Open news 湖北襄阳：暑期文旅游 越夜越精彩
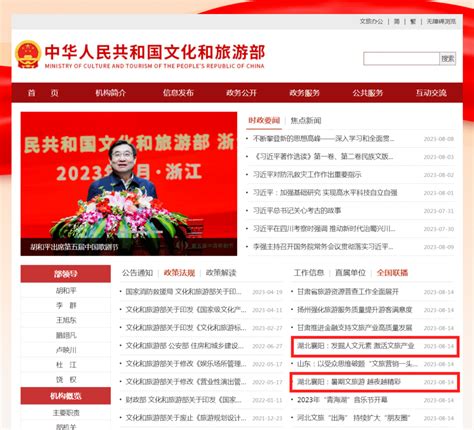The image size is (474, 430). click(349, 382)
